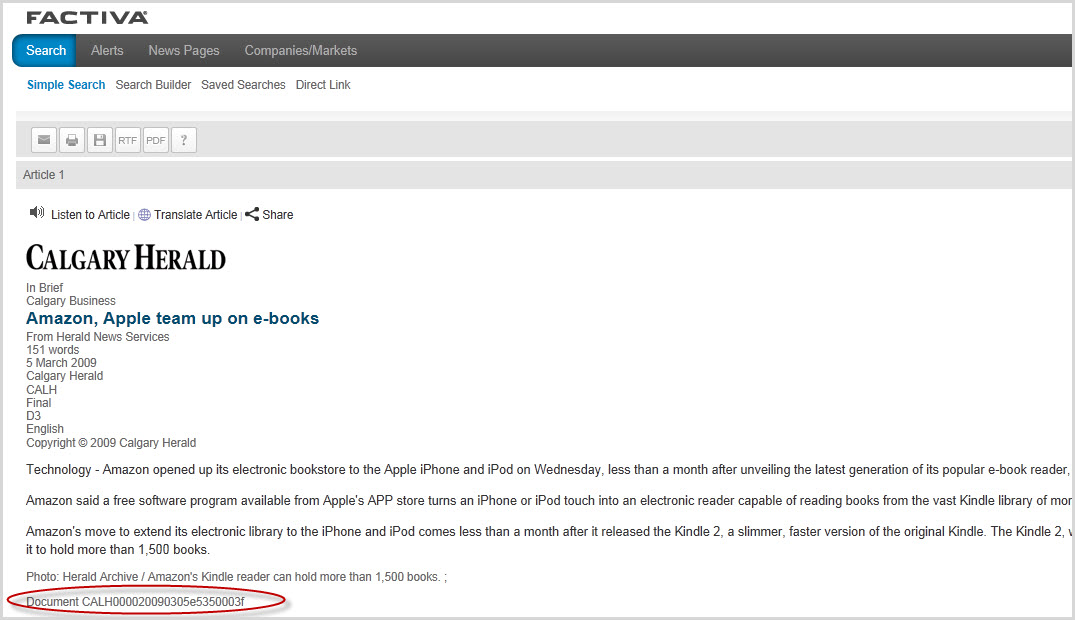Export the article as RTF

[128, 140]
